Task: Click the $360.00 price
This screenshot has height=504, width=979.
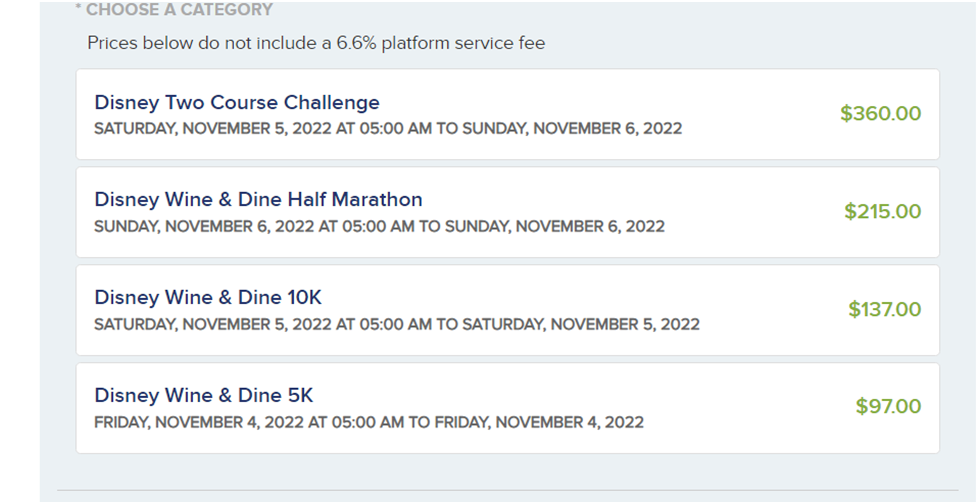Action: [880, 113]
